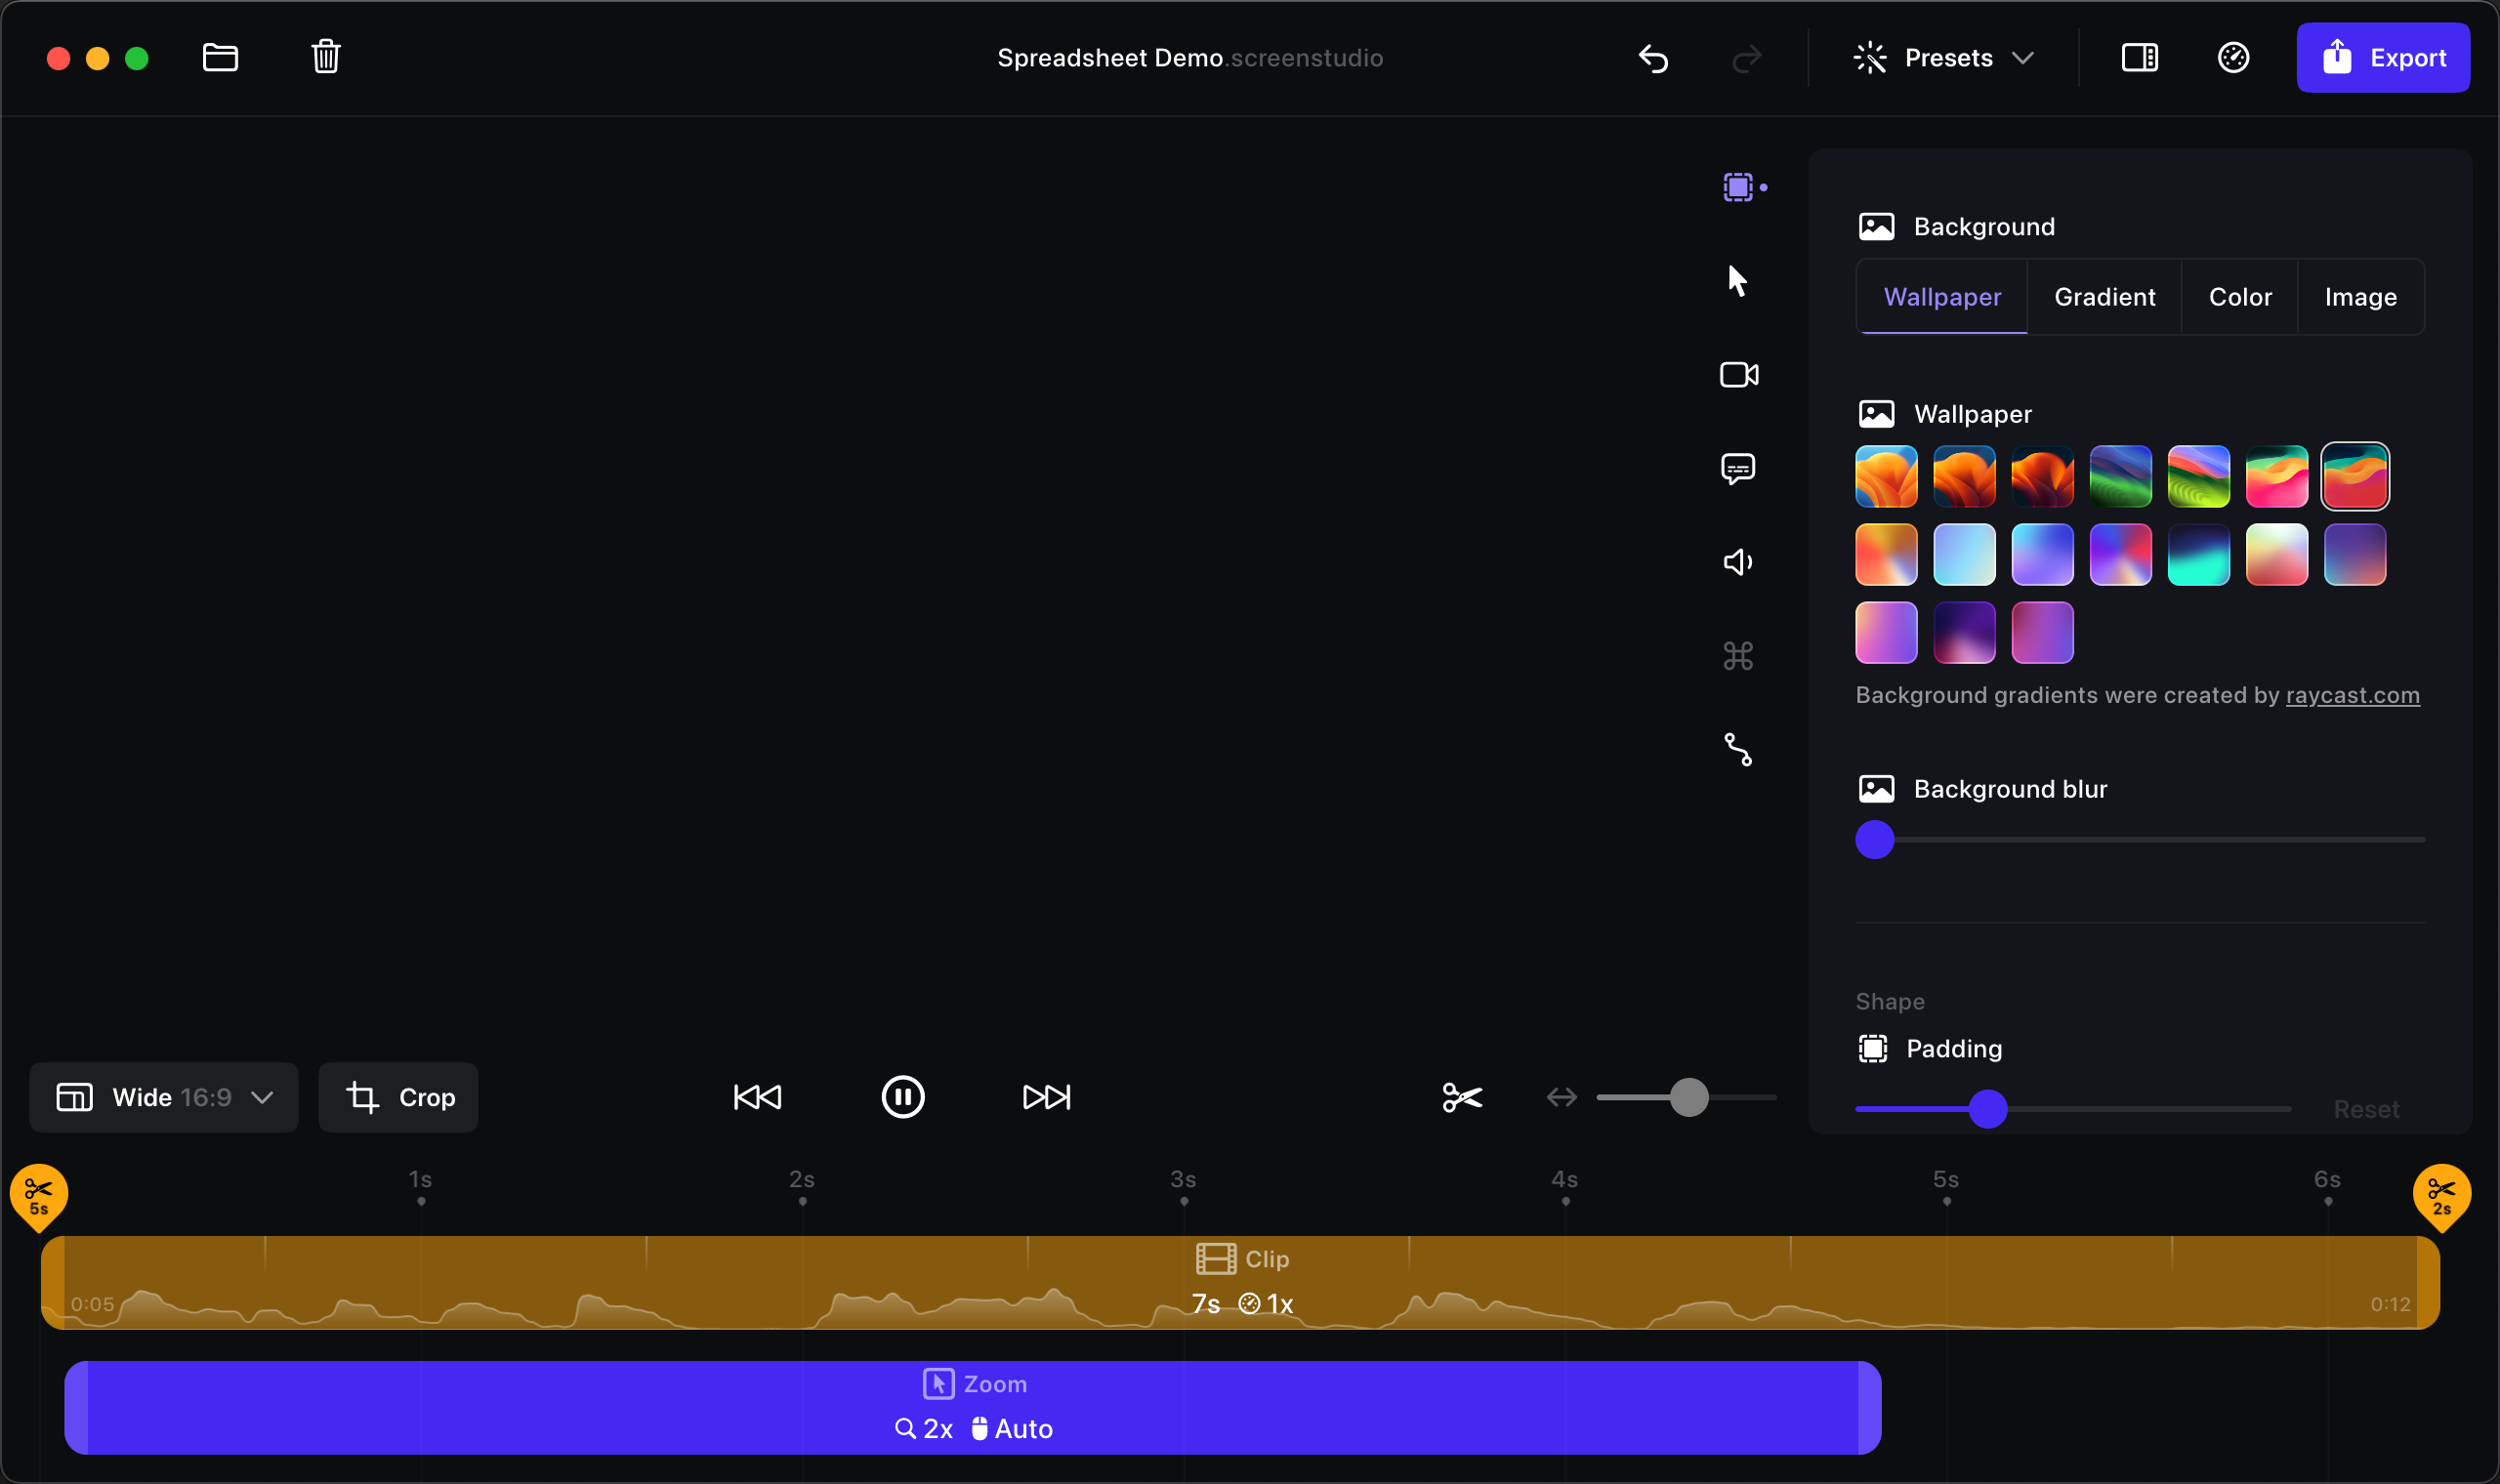Select the first orange wallpaper thumbnail

[1886, 477]
